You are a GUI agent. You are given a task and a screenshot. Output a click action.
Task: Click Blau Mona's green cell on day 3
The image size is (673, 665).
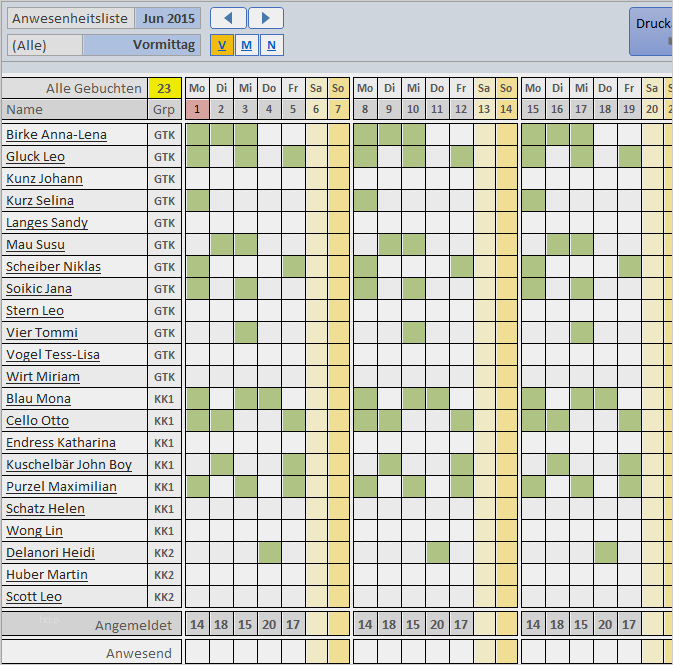(x=245, y=399)
